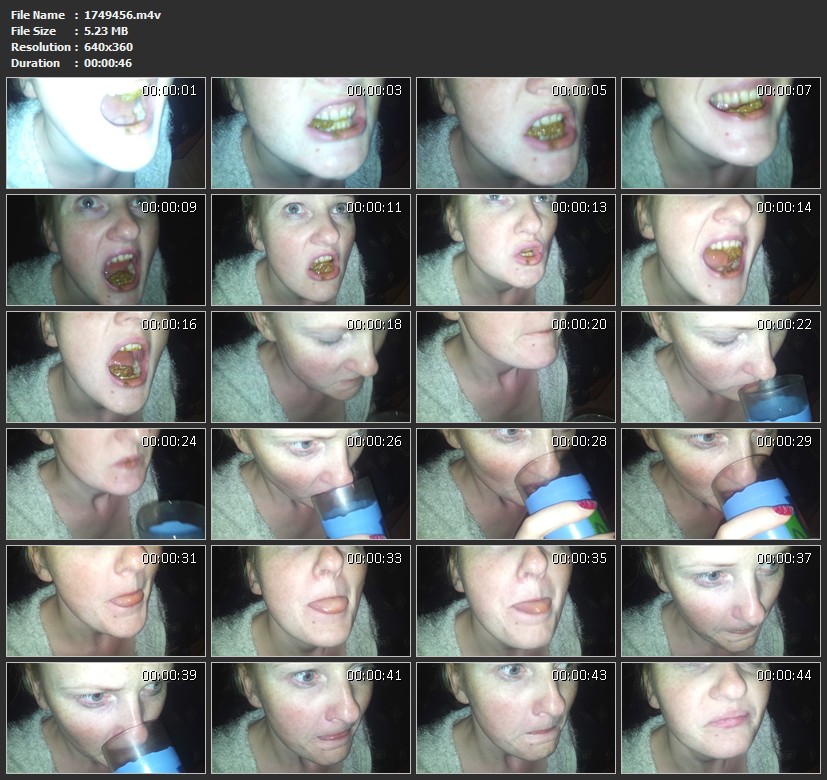The height and width of the screenshot is (780, 827).
Task: Click the frame timestamped 00:00:37
Action: pyautogui.click(x=721, y=601)
